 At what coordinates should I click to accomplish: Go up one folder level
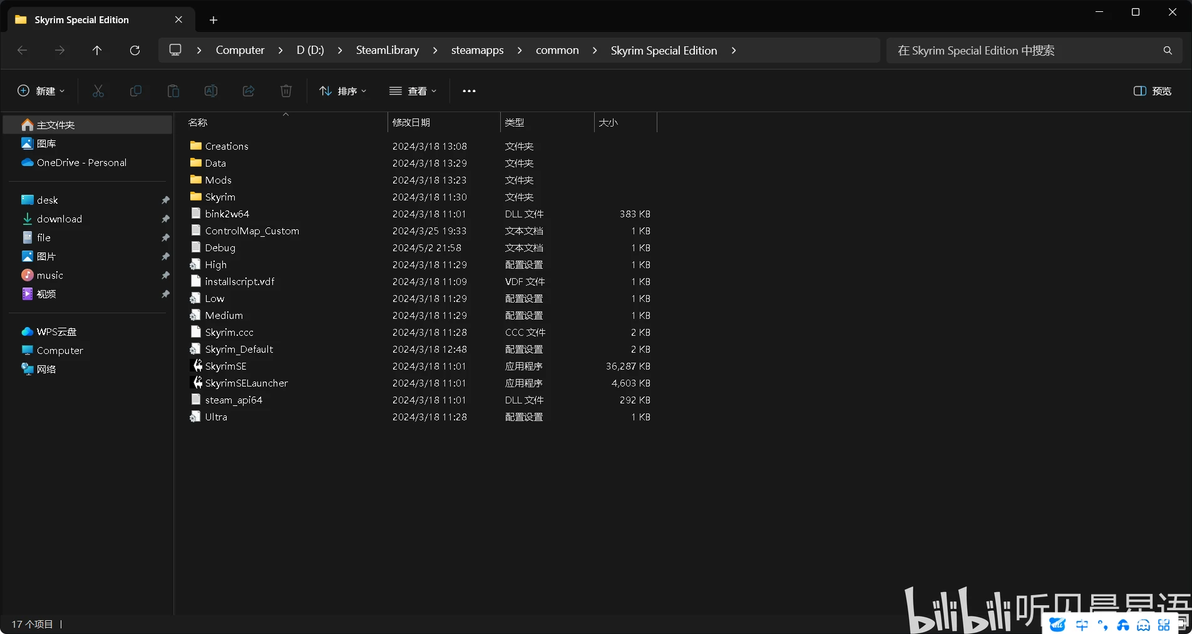click(97, 50)
